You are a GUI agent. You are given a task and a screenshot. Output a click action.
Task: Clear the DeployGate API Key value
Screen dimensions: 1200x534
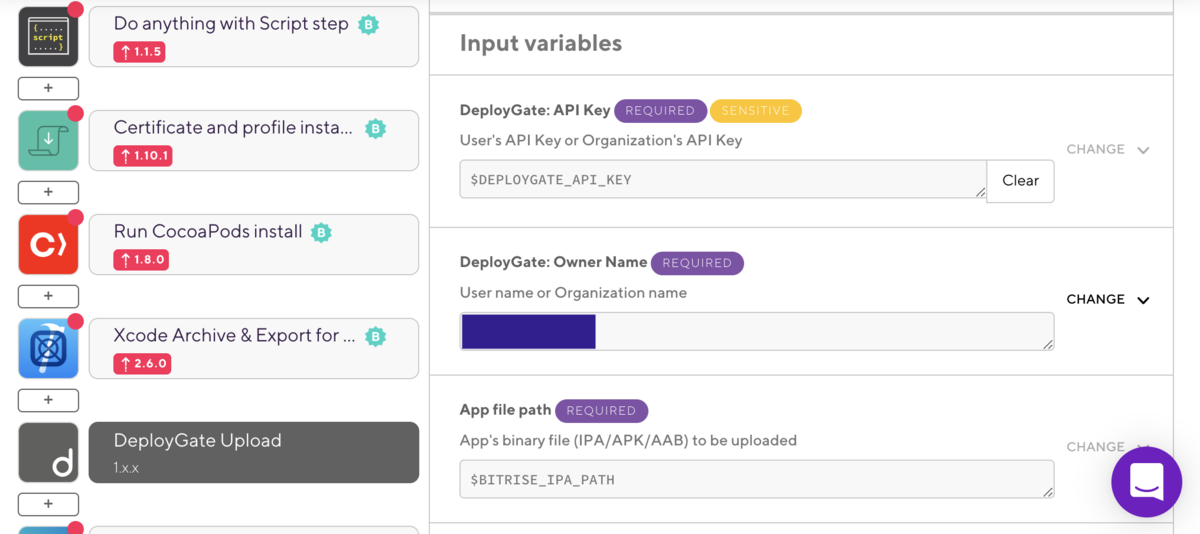1020,181
